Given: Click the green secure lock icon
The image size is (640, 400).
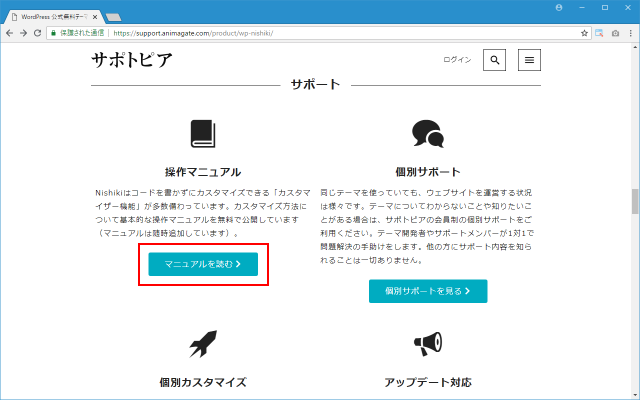Looking at the screenshot, I should pos(53,33).
